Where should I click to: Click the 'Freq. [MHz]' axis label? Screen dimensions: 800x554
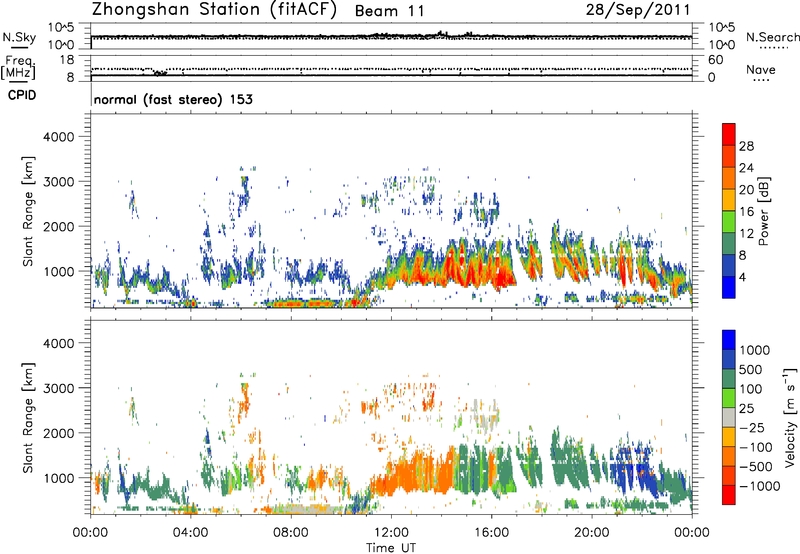point(18,68)
